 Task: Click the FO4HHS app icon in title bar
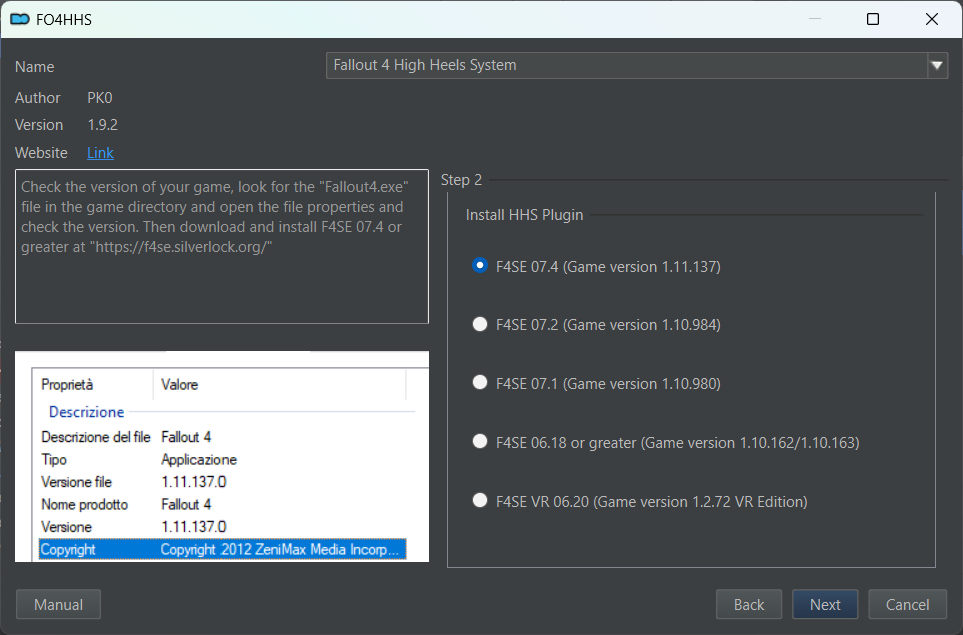point(20,20)
